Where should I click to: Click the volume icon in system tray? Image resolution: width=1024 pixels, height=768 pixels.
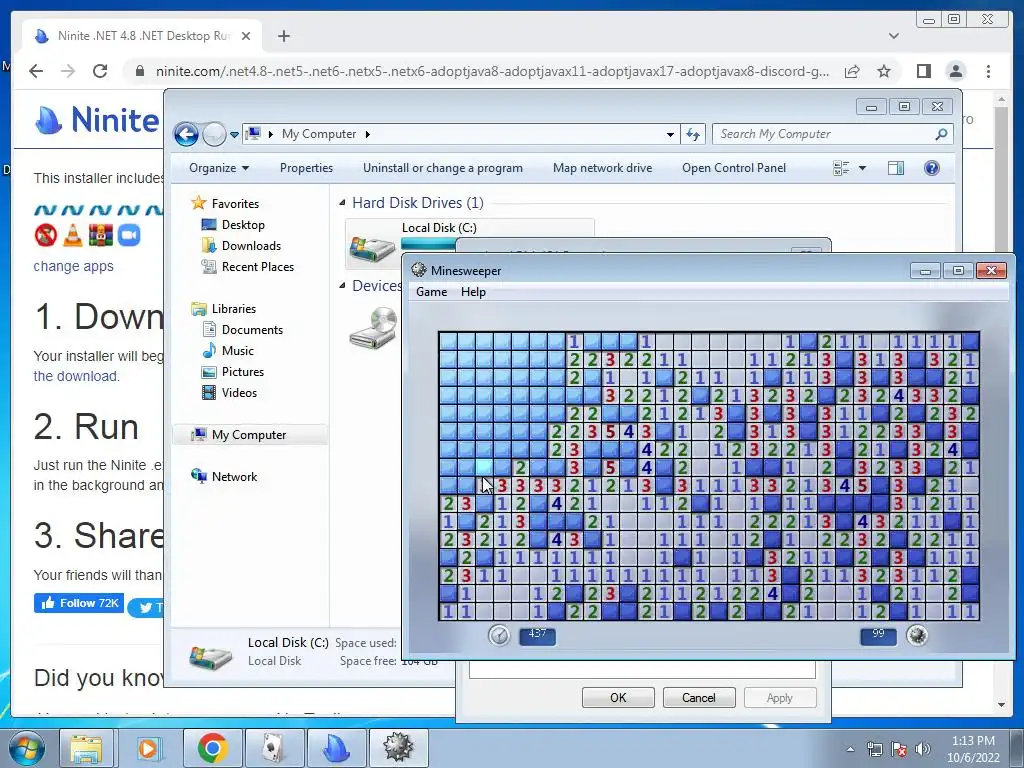[x=922, y=749]
